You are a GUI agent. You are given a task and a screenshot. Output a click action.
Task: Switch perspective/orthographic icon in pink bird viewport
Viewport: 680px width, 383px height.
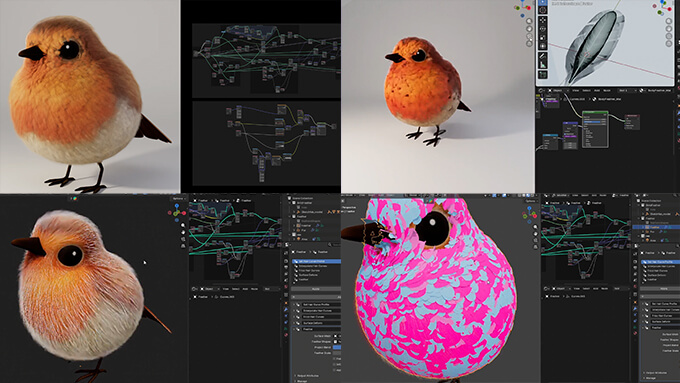pyautogui.click(x=536, y=247)
